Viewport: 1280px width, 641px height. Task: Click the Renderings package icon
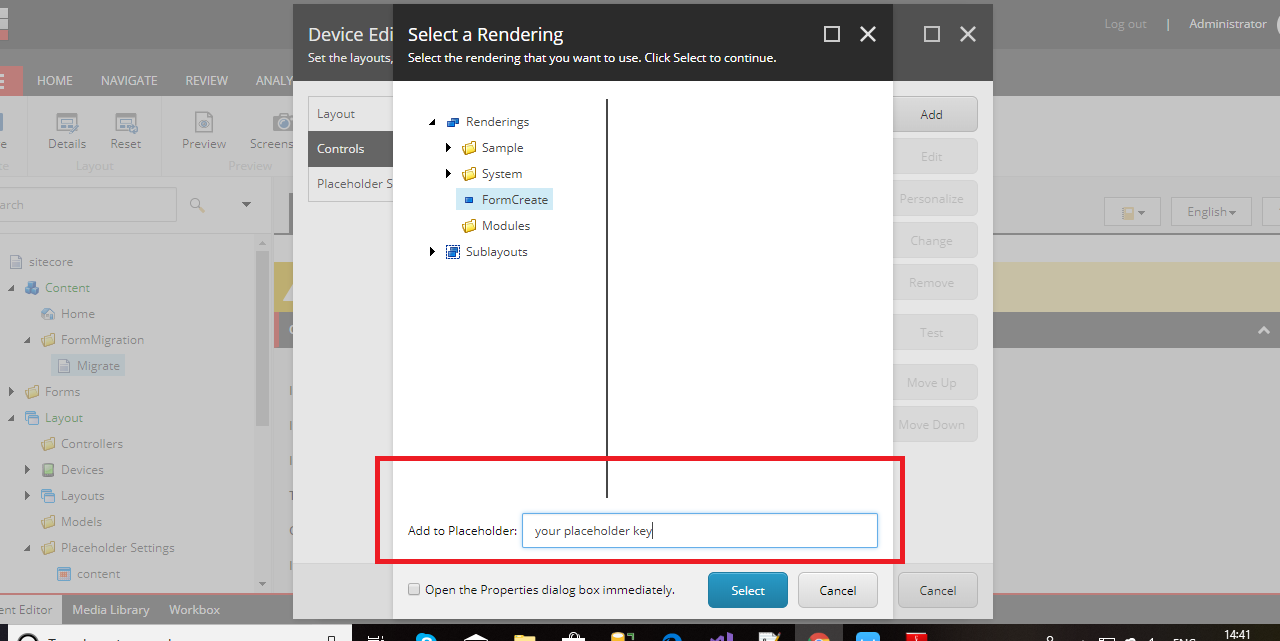point(455,121)
